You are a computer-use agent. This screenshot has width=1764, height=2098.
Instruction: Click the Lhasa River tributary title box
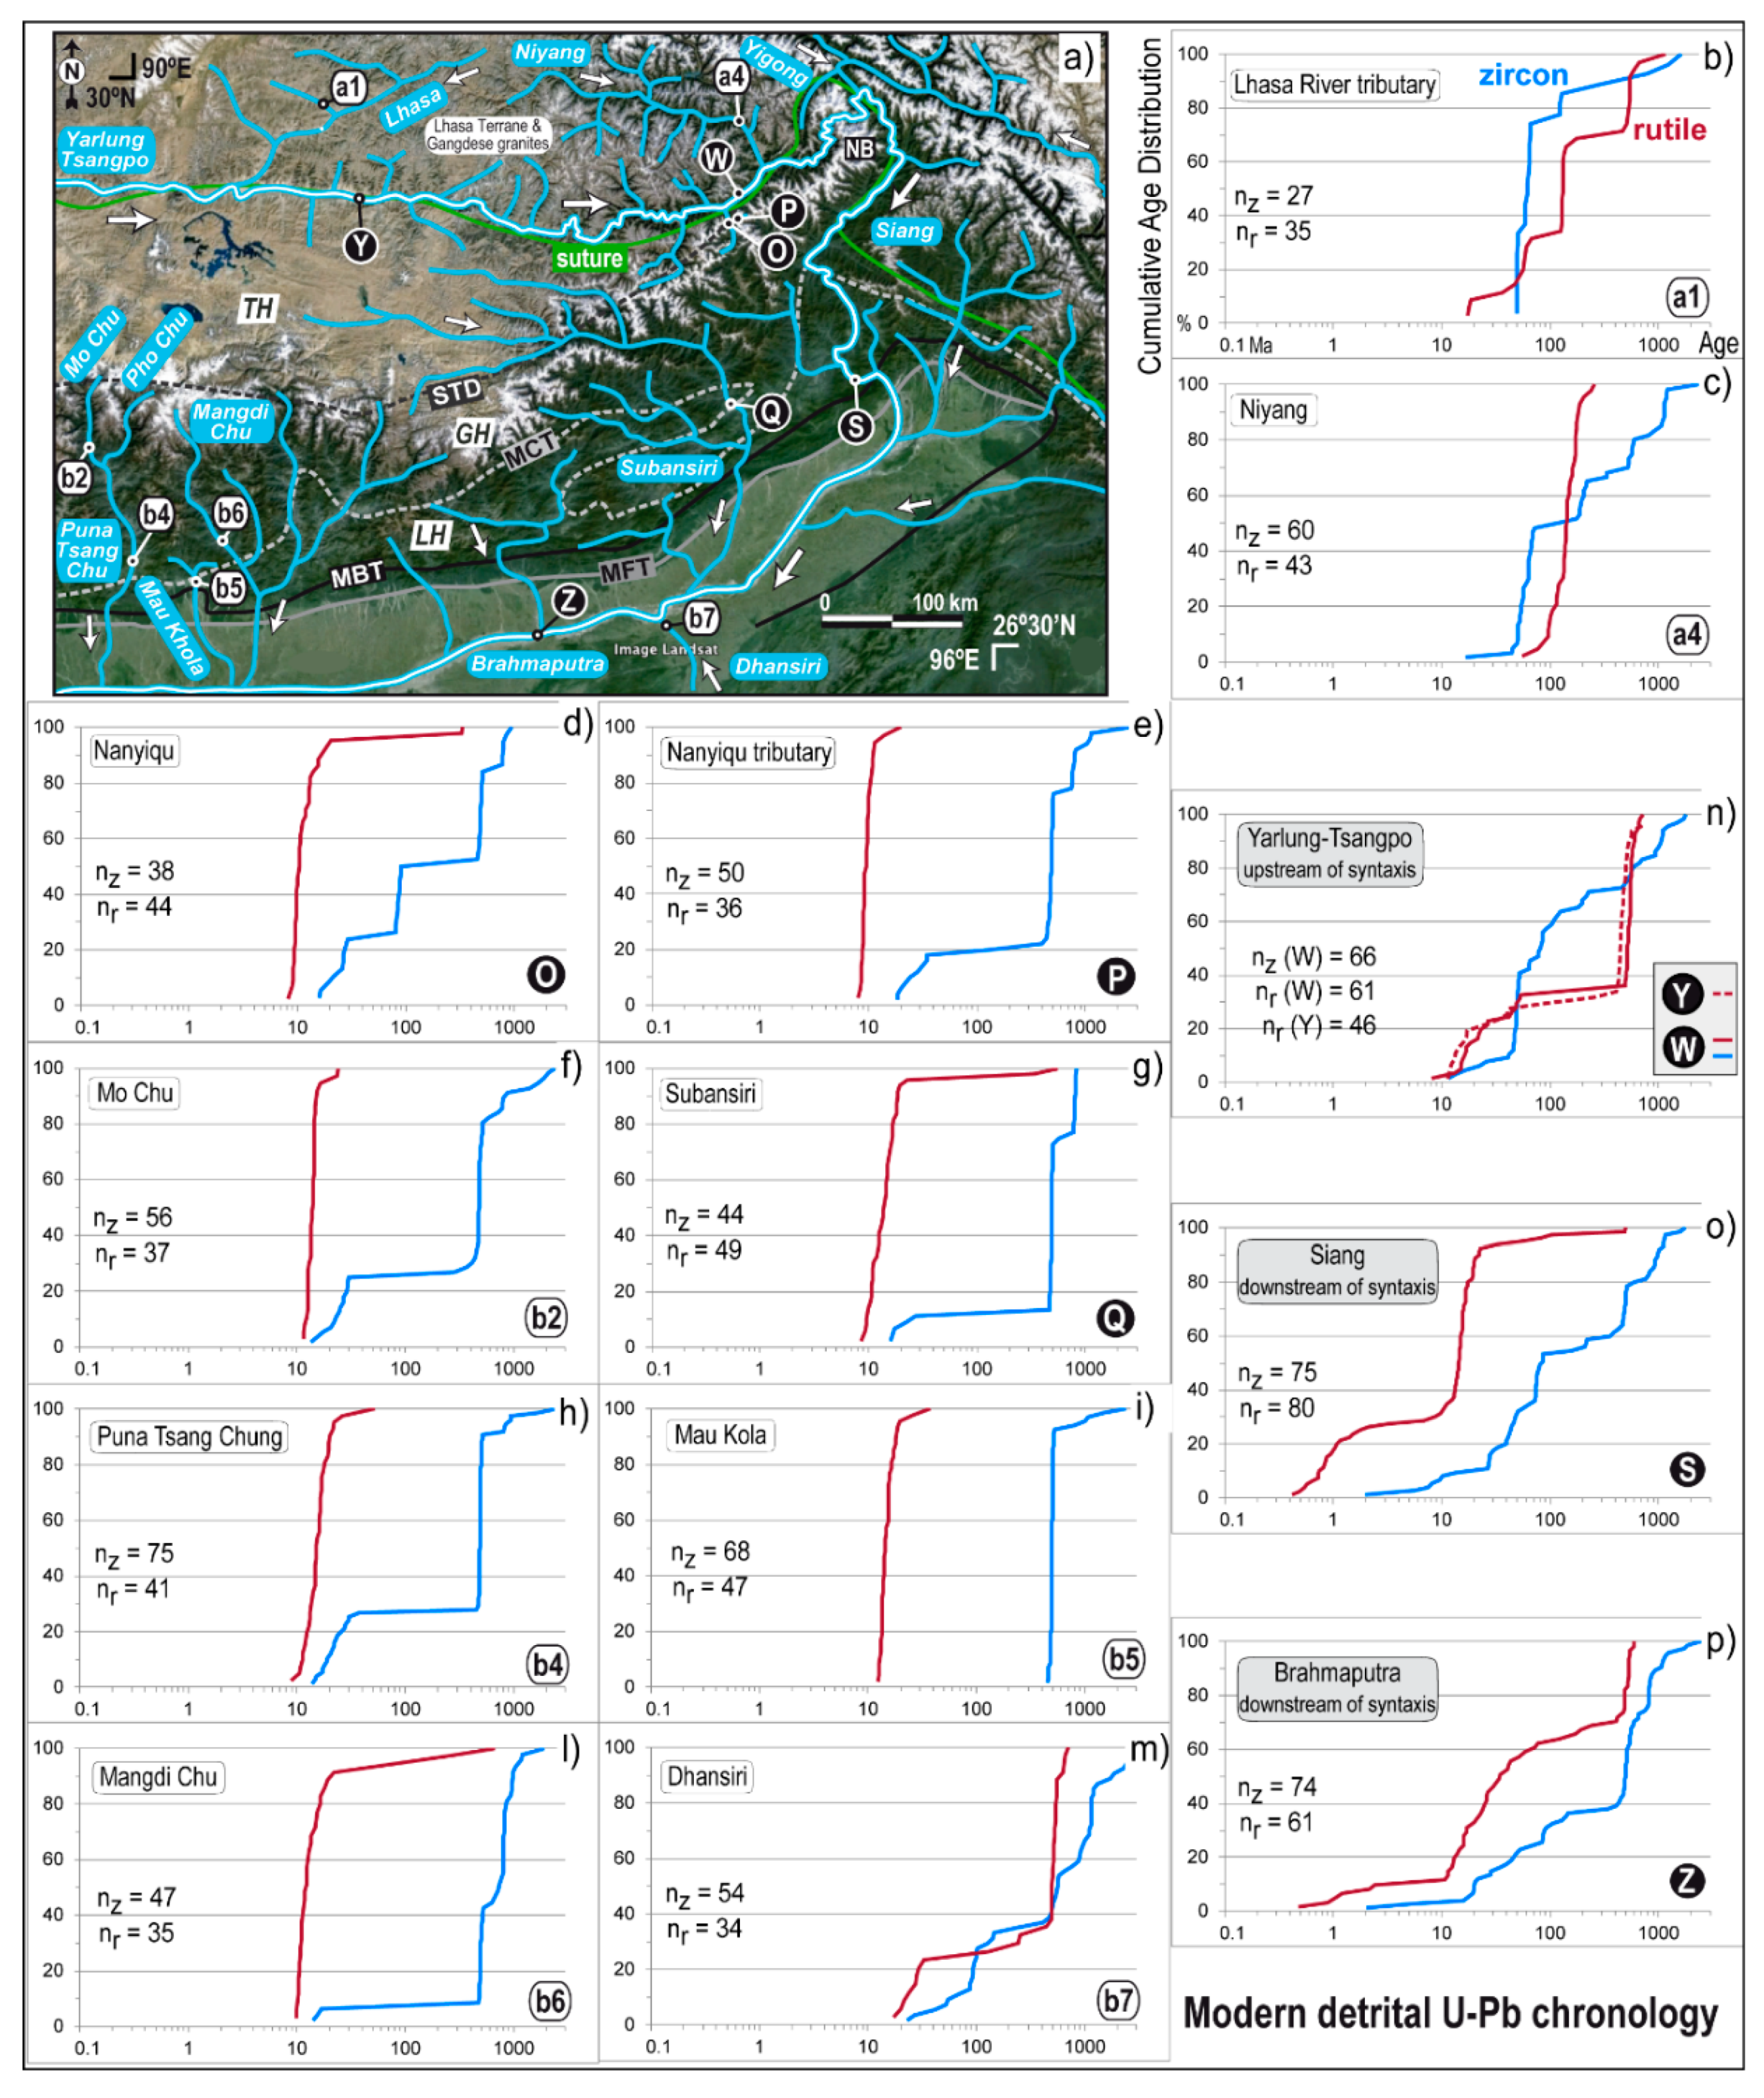pyautogui.click(x=1334, y=85)
